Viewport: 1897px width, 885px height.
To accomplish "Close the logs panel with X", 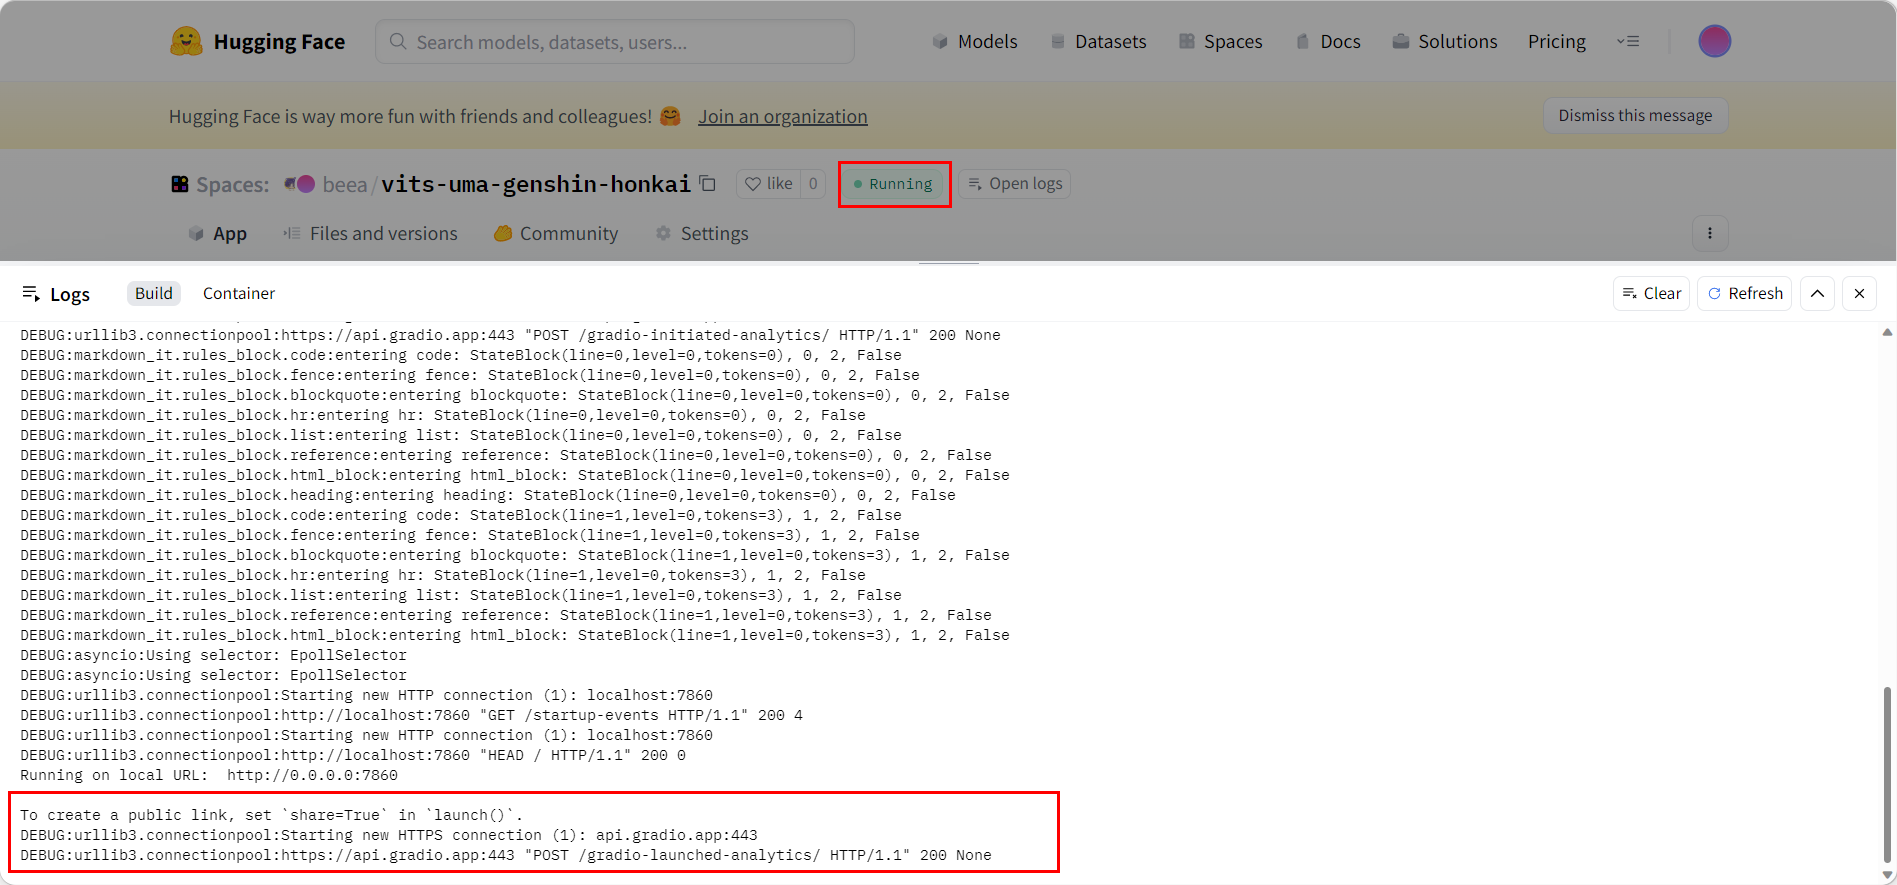I will 1859,293.
